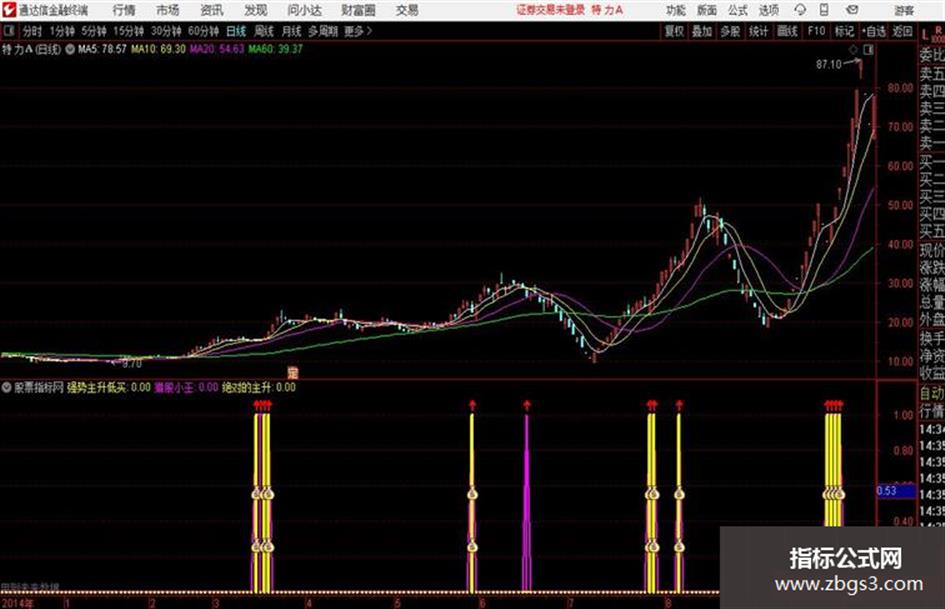Viewport: 945px width, 609px height.
Task: Click the 特力A(日线) chart title
Action: [31, 49]
